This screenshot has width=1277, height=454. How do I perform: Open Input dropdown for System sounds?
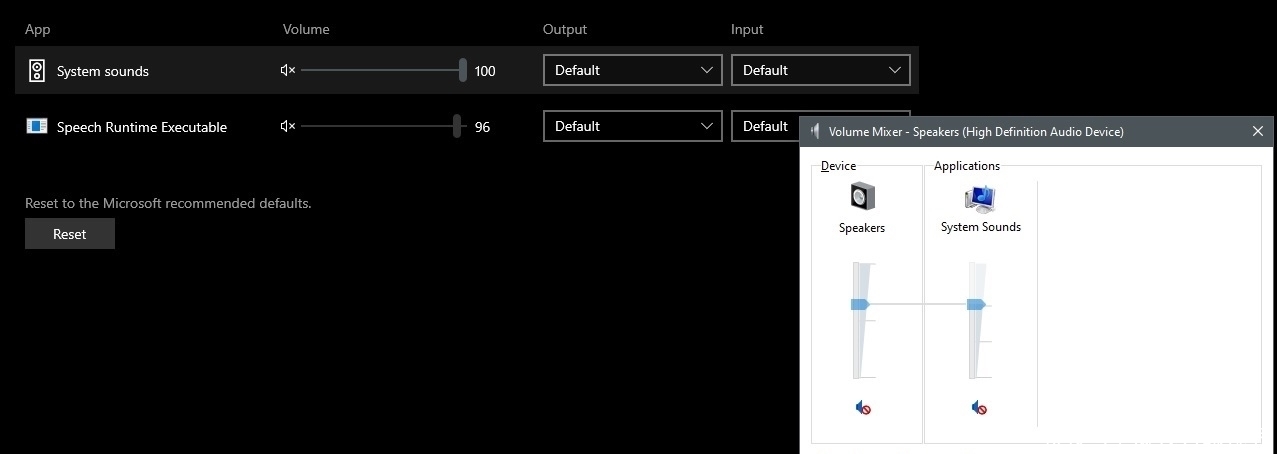point(821,70)
